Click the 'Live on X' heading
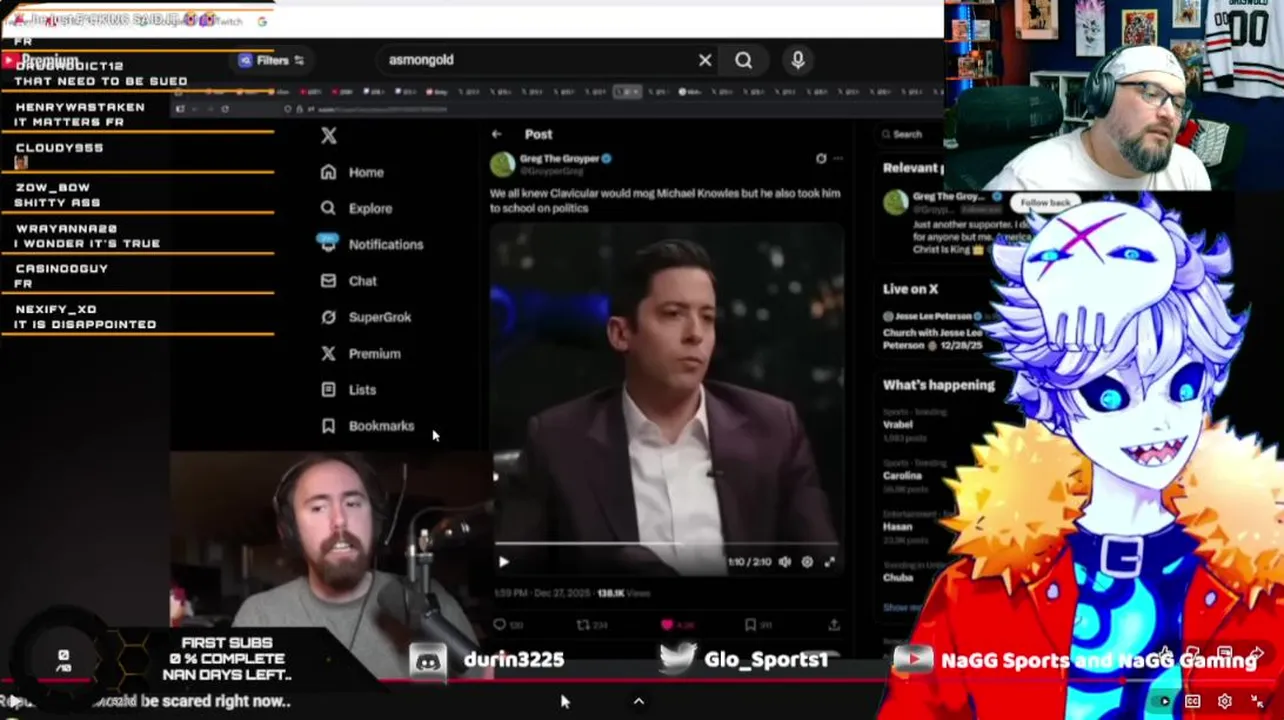 910,289
